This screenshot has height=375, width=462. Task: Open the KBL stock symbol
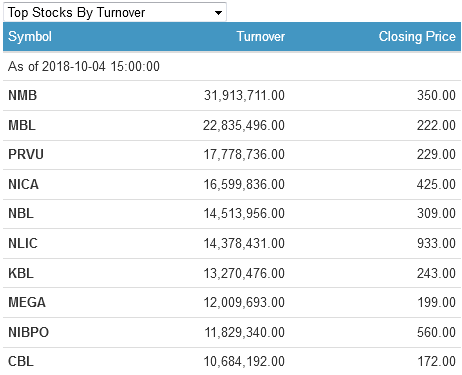21,273
